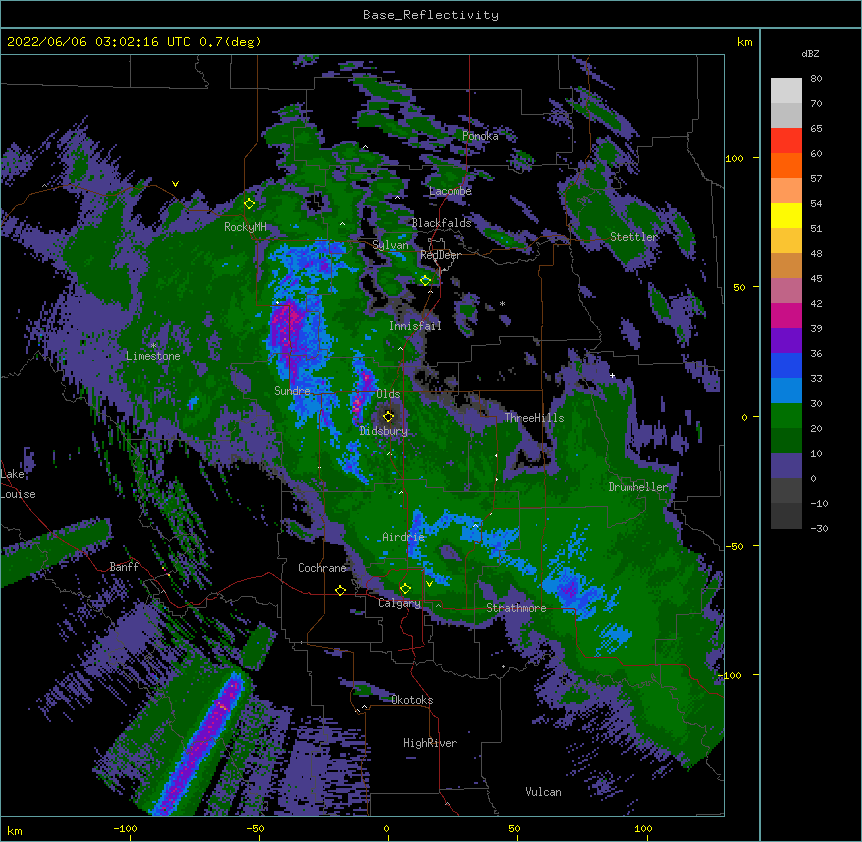Click the yellow station marker below RedDeer
This screenshot has height=842, width=862.
(x=425, y=280)
